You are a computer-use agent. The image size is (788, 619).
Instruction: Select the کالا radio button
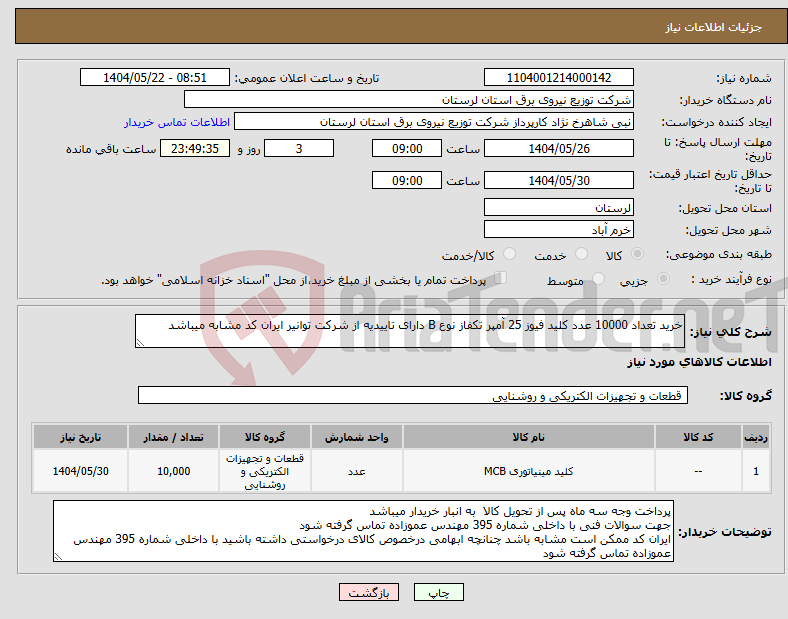(637, 254)
